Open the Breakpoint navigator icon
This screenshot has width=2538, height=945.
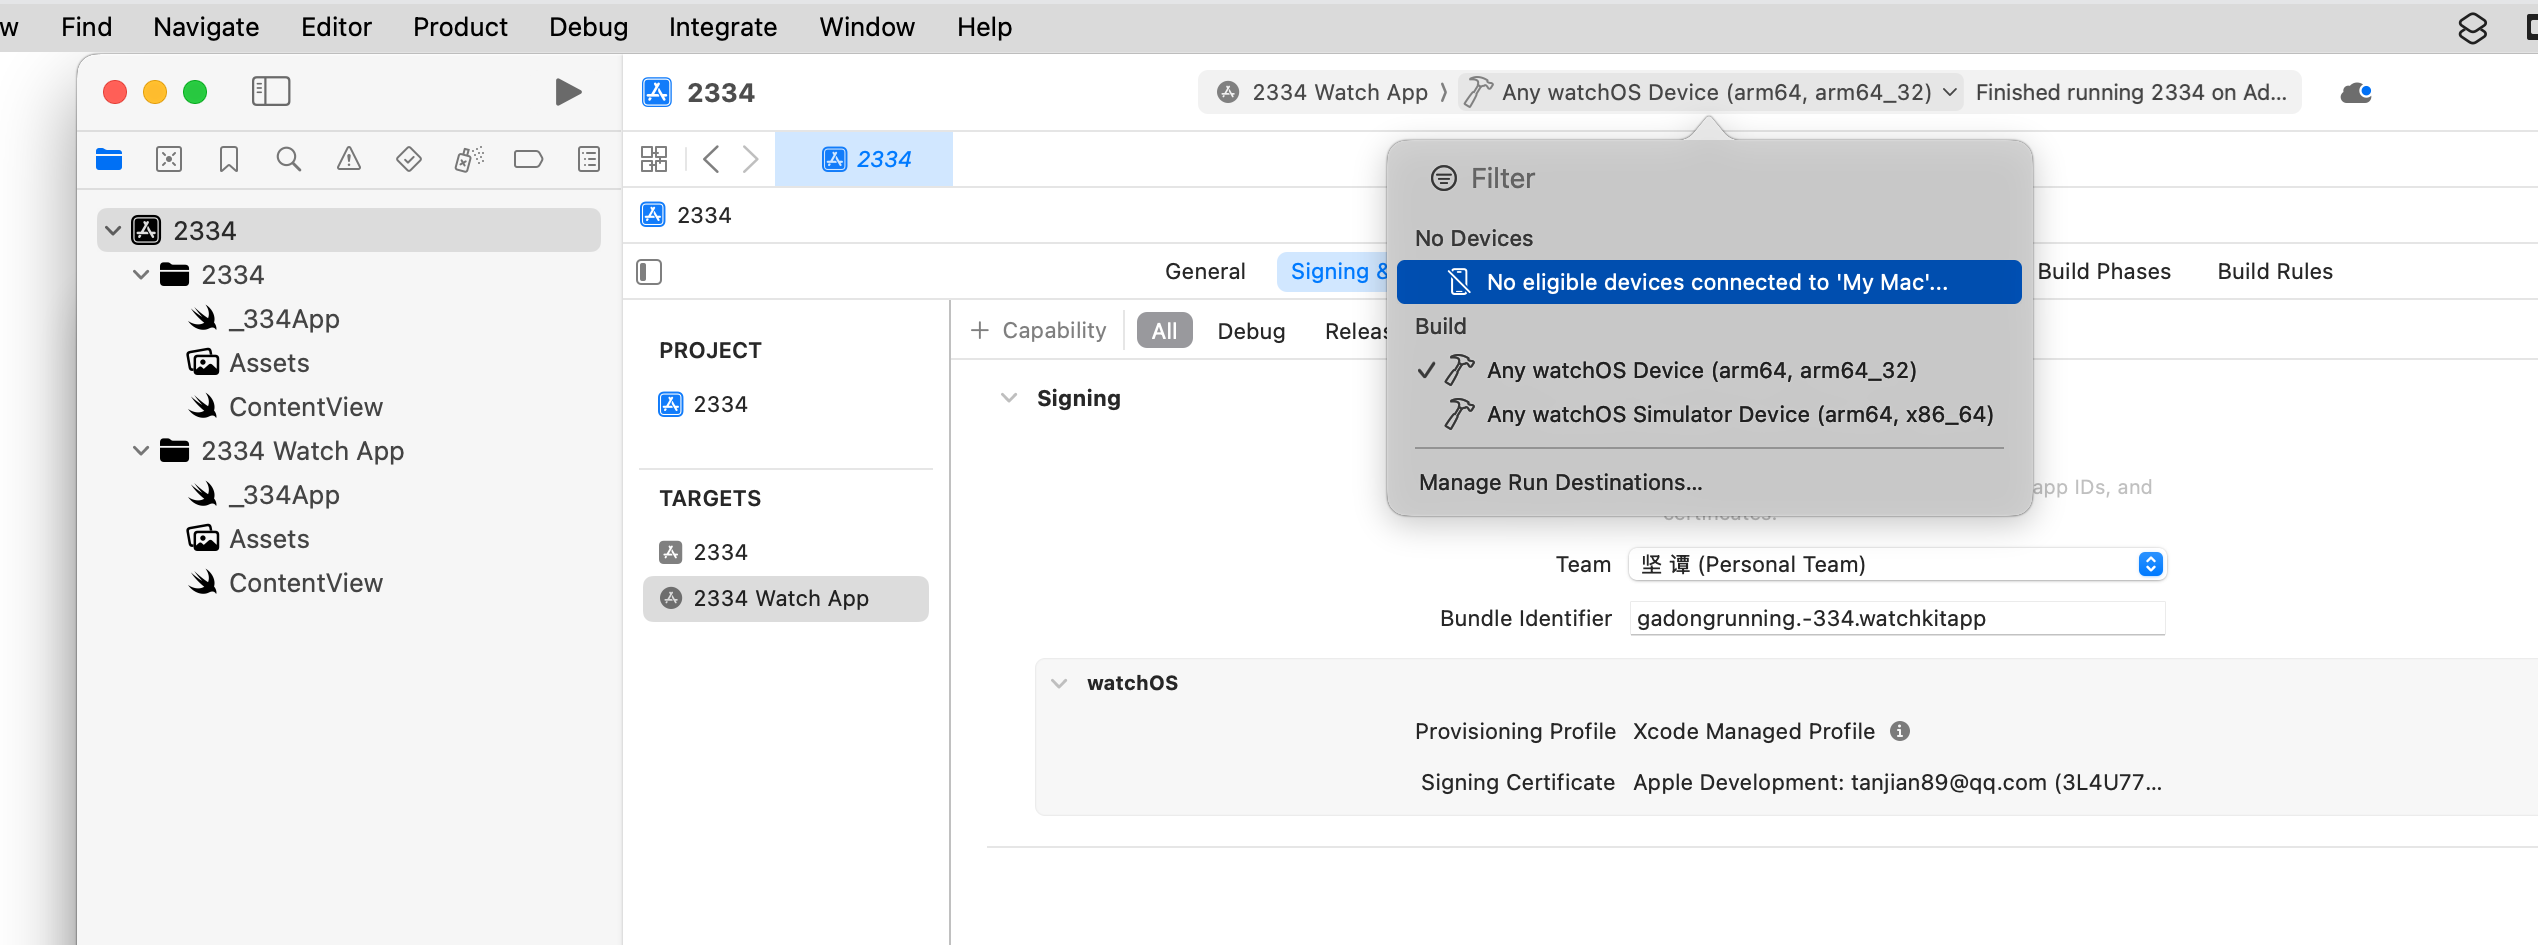point(528,159)
